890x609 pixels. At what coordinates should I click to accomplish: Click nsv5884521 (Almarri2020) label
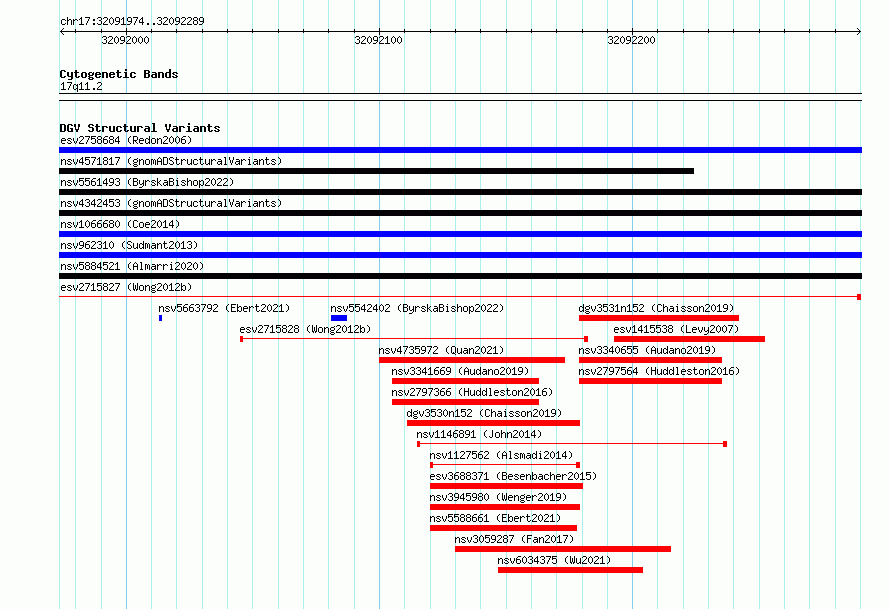pos(132,266)
